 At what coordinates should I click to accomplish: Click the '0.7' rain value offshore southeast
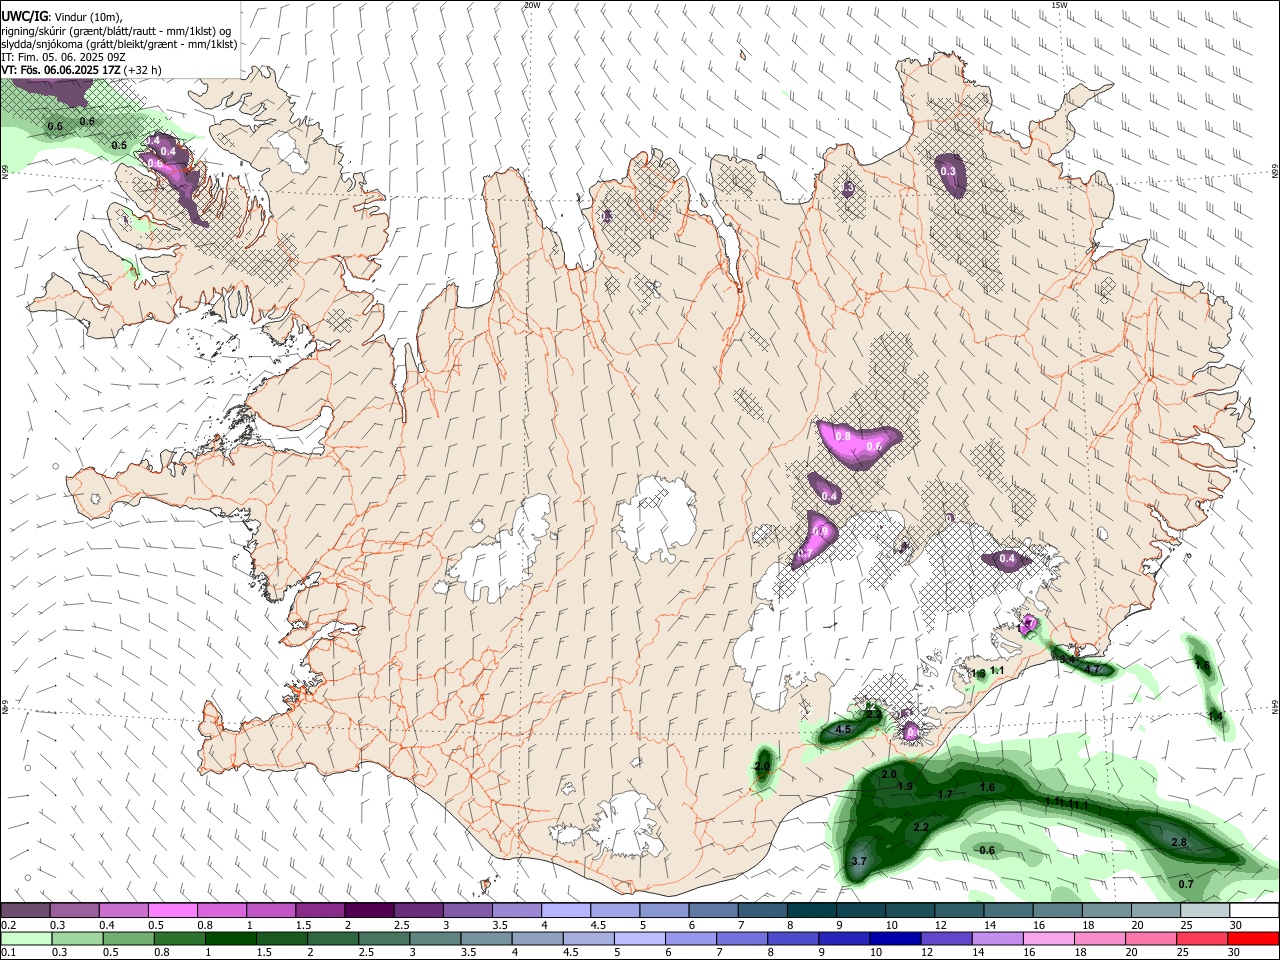[x=1186, y=884]
